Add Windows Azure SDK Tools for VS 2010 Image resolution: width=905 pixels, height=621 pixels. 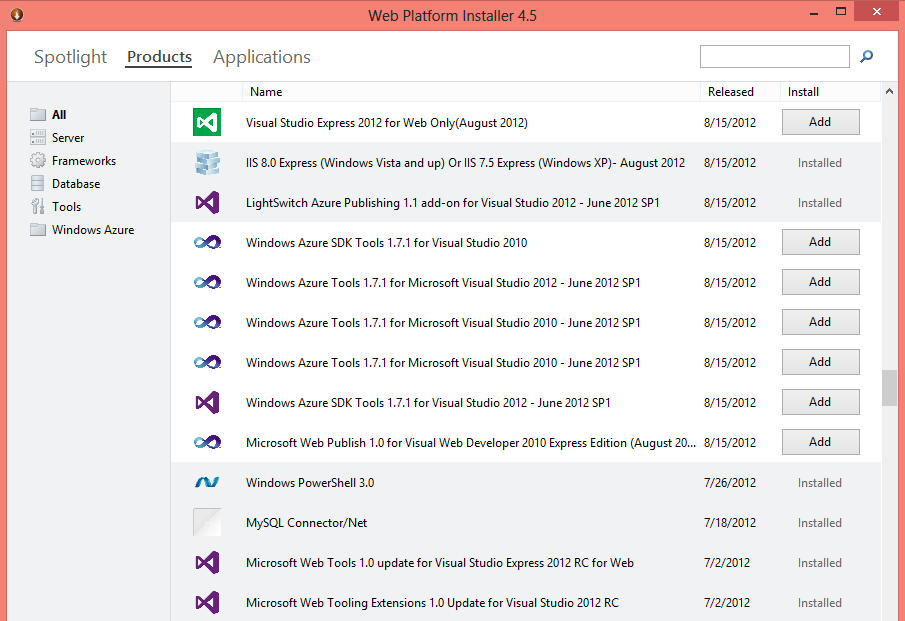point(820,242)
